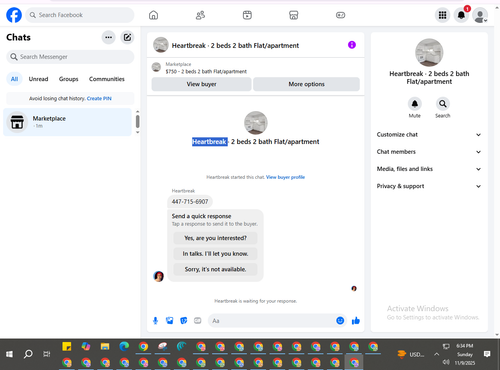Expand the Media, files and links section
This screenshot has width=500, height=370.
tap(429, 169)
